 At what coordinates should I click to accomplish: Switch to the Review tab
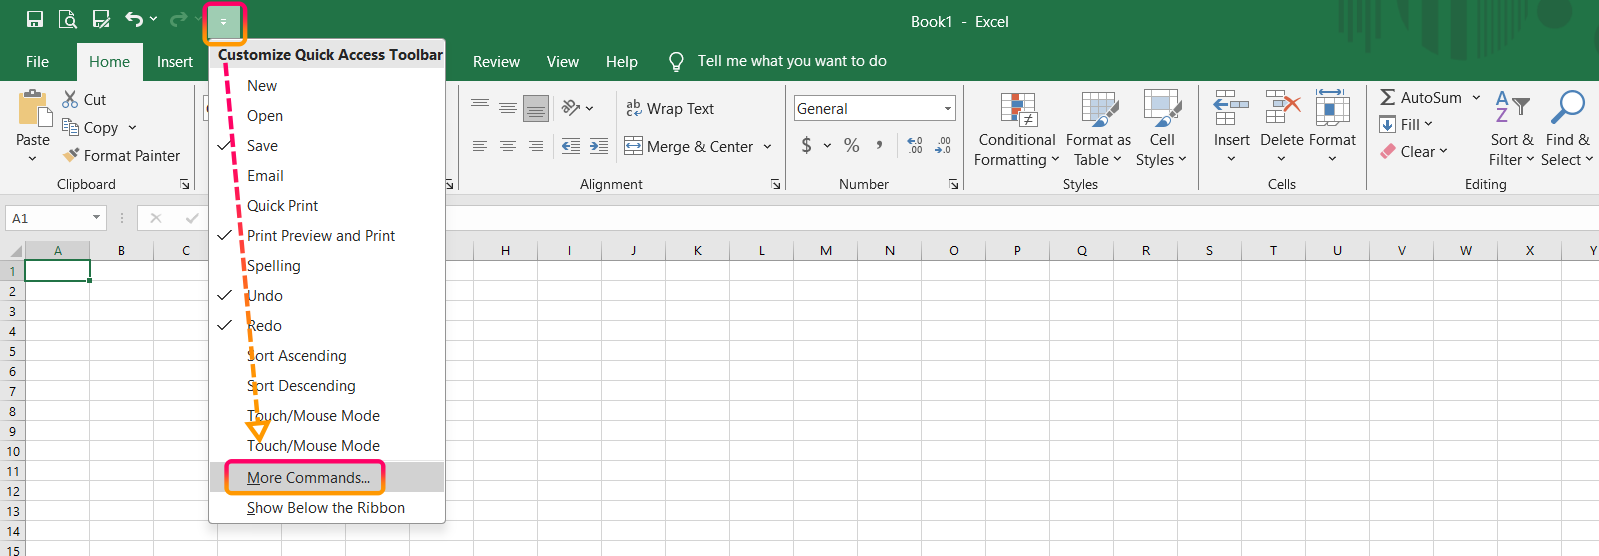[x=496, y=61]
